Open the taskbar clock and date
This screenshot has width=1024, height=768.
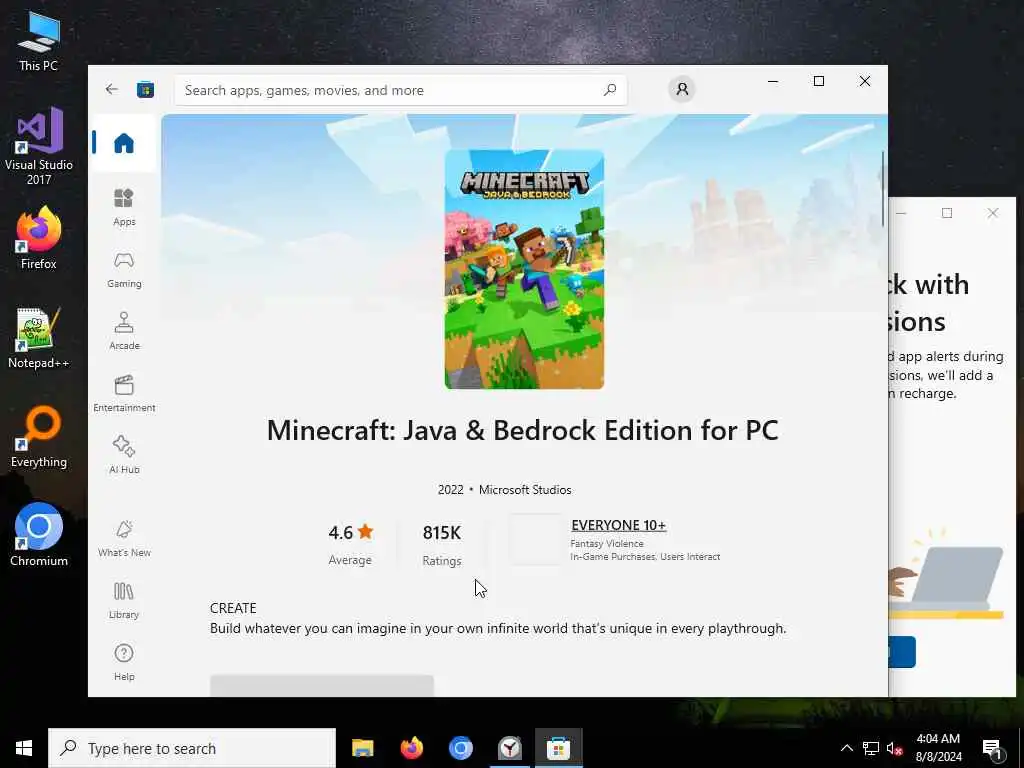pyautogui.click(x=938, y=748)
